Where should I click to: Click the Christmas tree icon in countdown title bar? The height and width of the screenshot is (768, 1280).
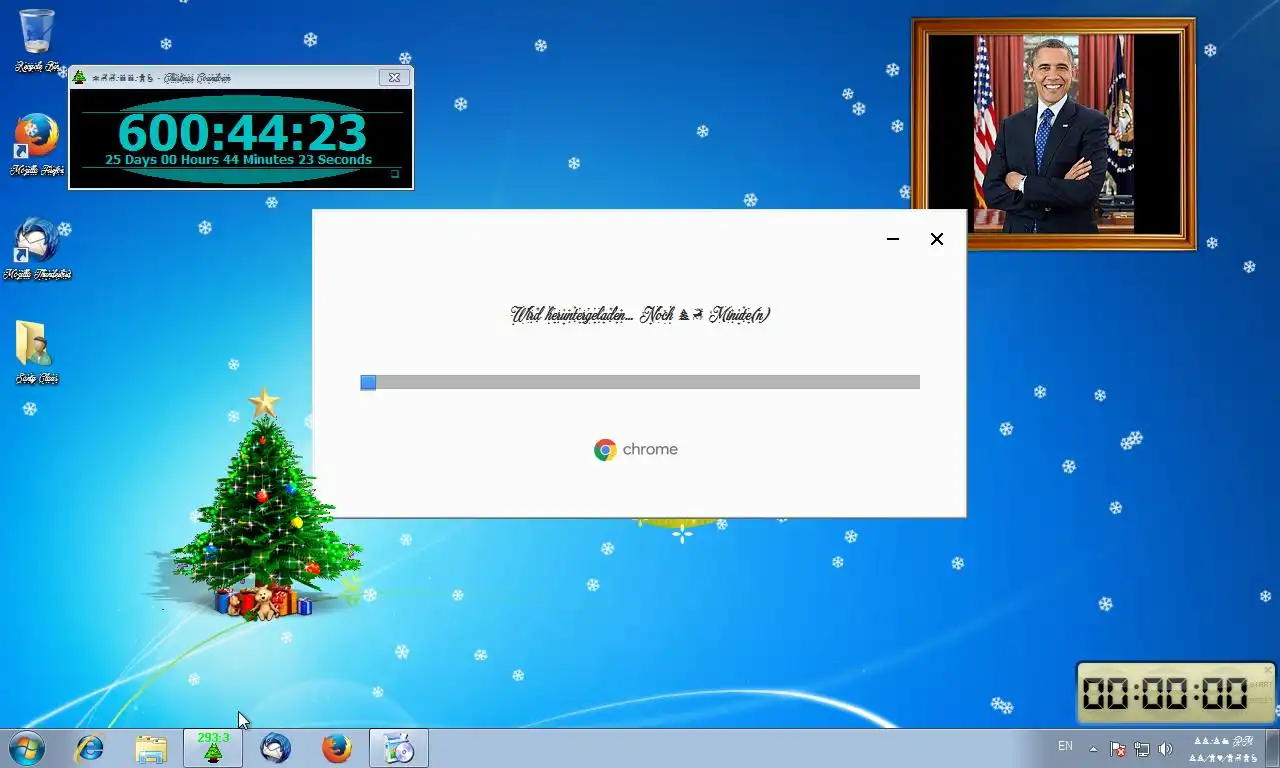79,77
